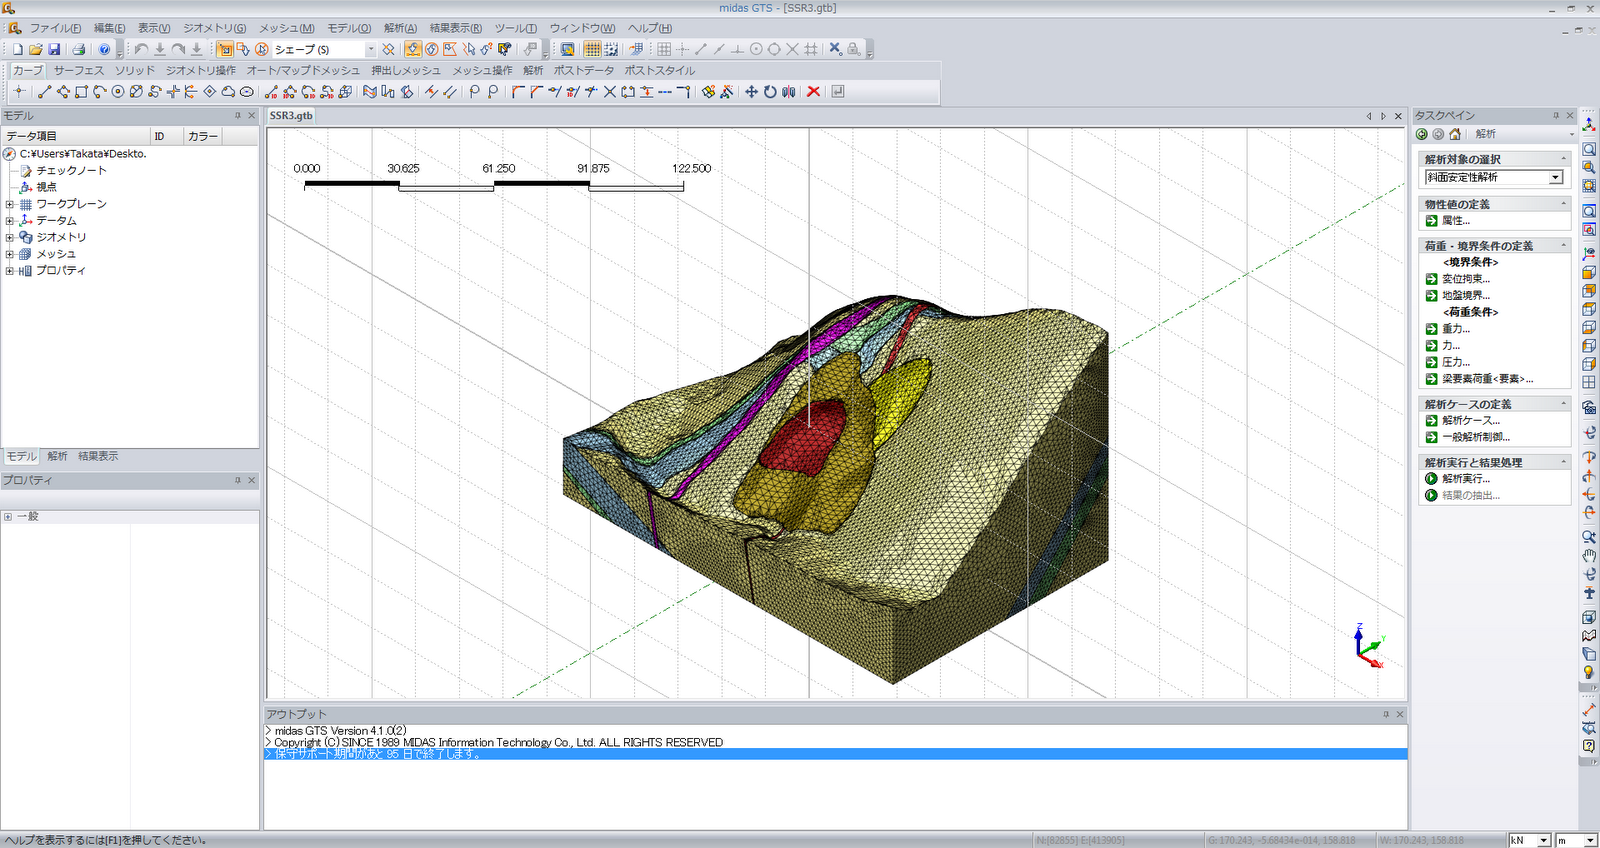Click the m length unit selector

[x=1576, y=841]
